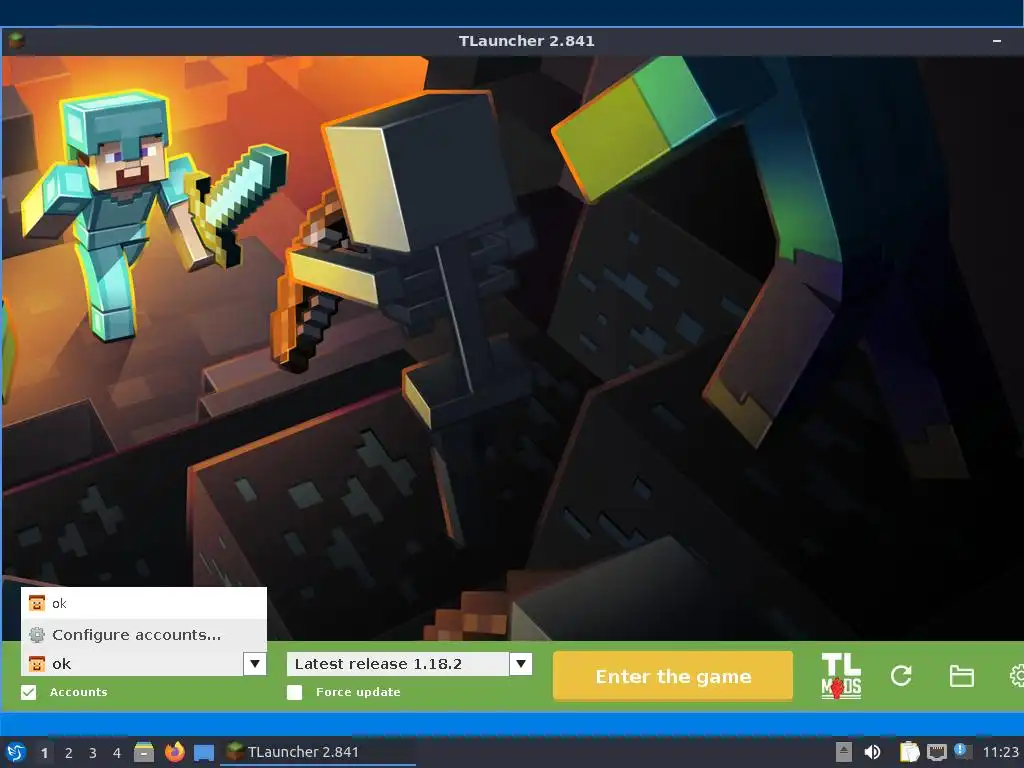This screenshot has width=1024, height=768.
Task: Open the launcher settings gear icon
Action: [1017, 676]
